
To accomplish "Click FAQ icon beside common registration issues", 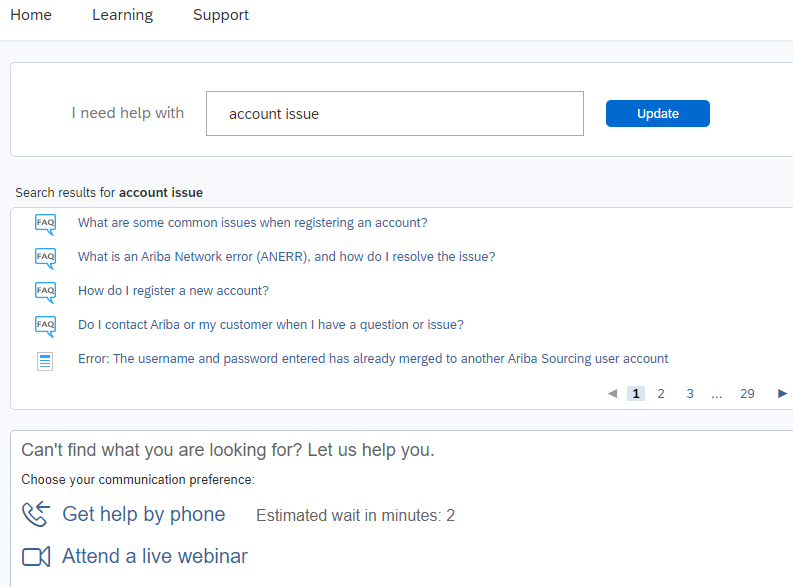I will point(45,224).
